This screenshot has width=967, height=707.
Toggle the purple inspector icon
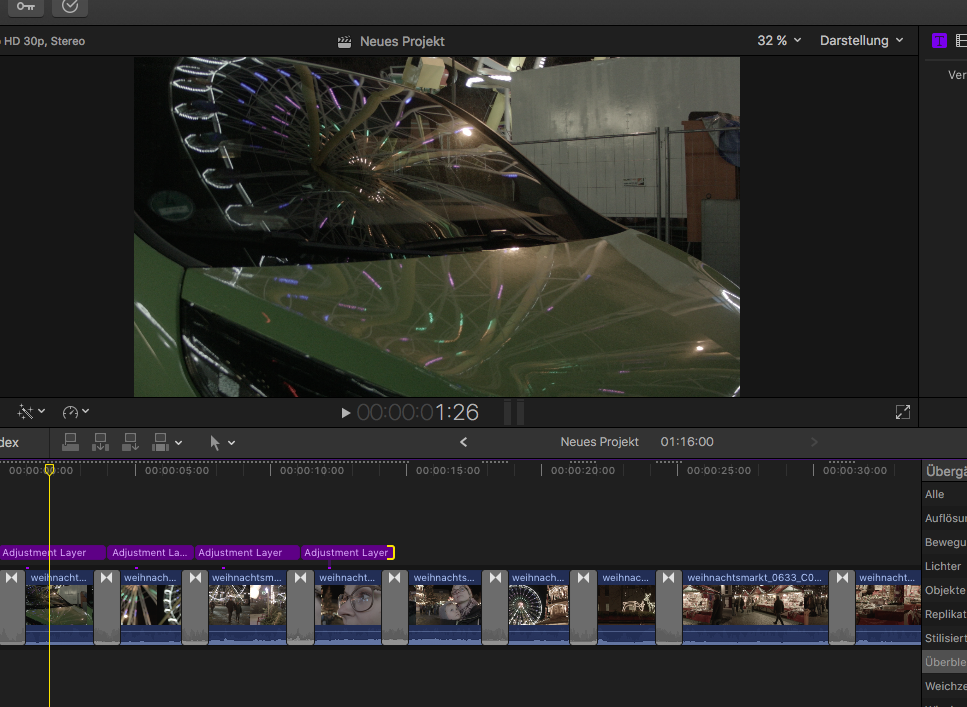[939, 40]
